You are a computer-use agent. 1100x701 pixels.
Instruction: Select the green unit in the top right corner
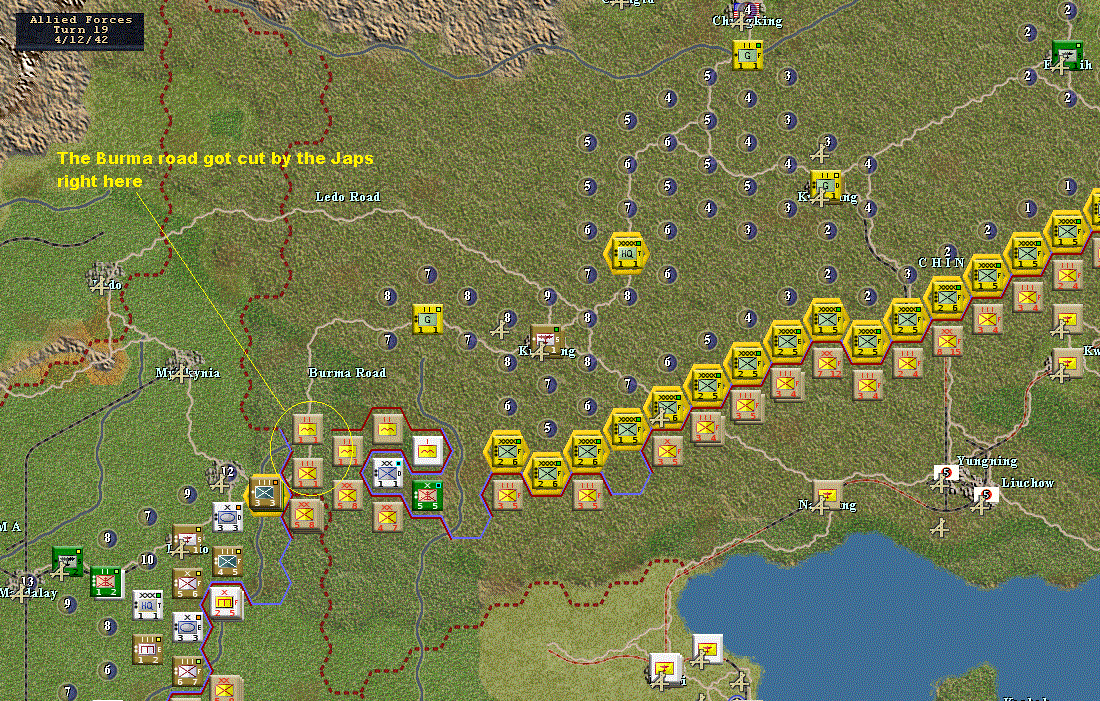1067,55
